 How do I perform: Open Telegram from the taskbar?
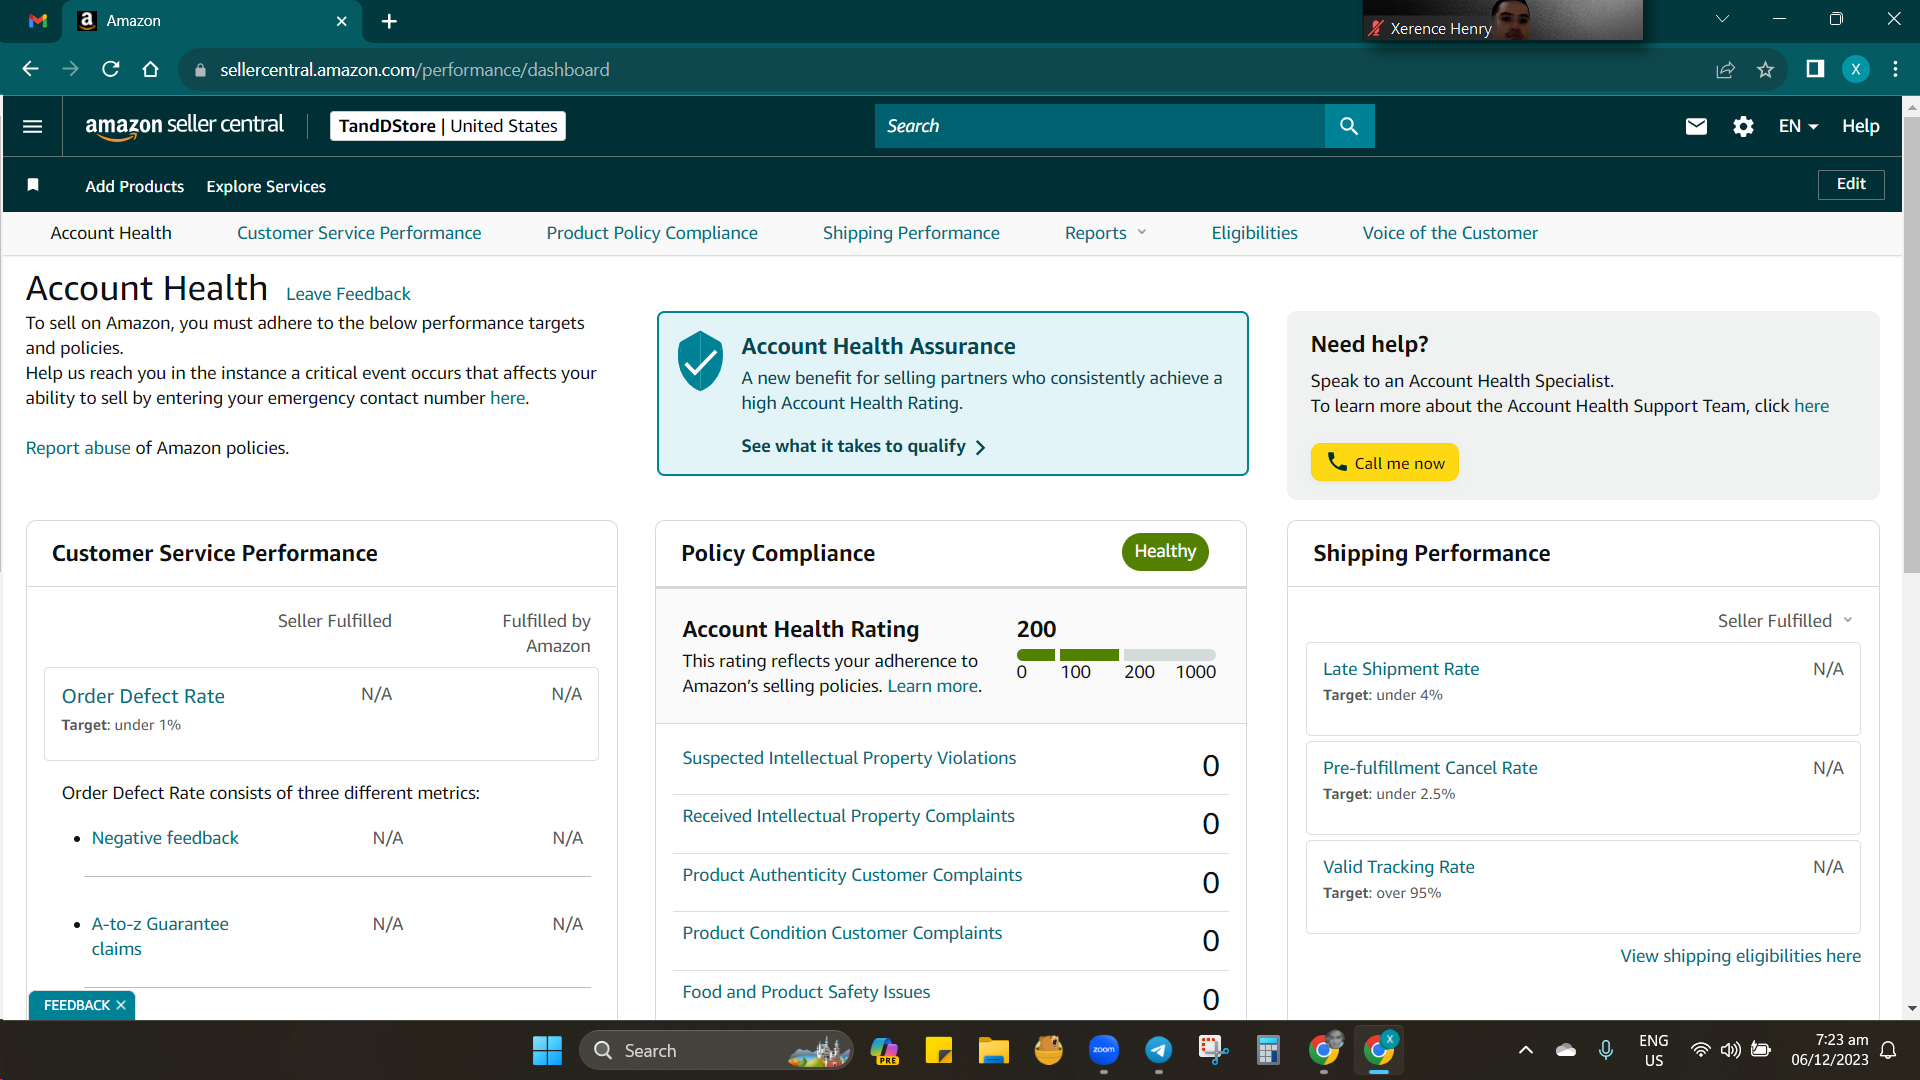(x=1158, y=1050)
